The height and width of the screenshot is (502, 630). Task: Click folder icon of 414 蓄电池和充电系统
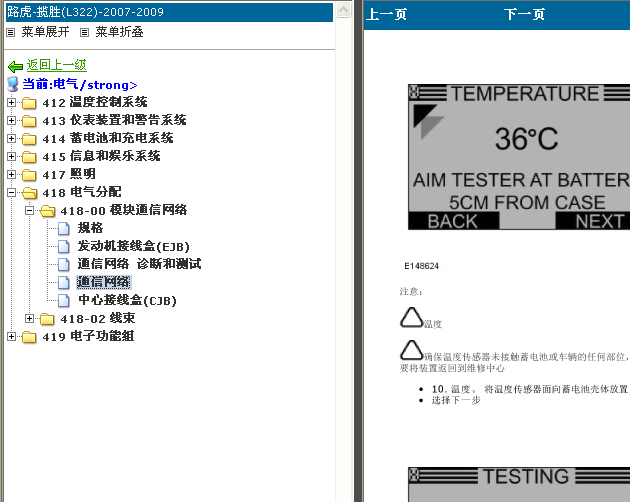29,139
